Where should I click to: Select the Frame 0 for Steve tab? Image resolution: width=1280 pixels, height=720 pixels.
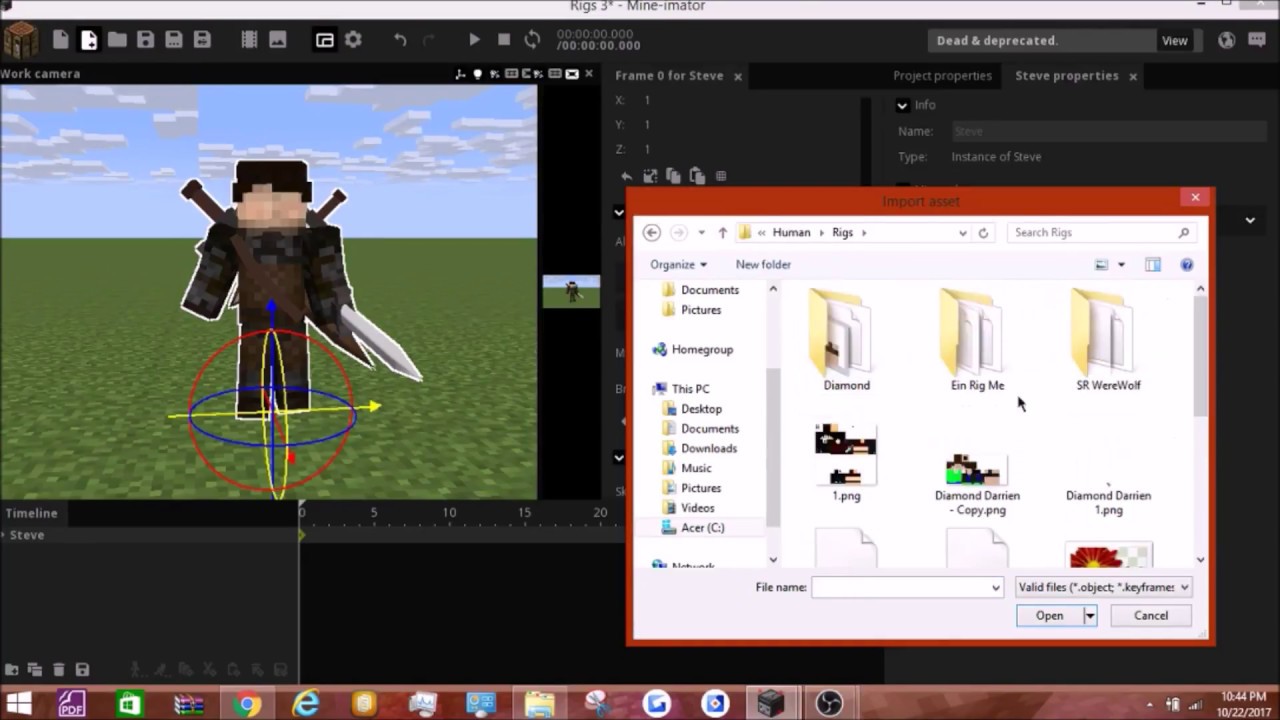669,76
